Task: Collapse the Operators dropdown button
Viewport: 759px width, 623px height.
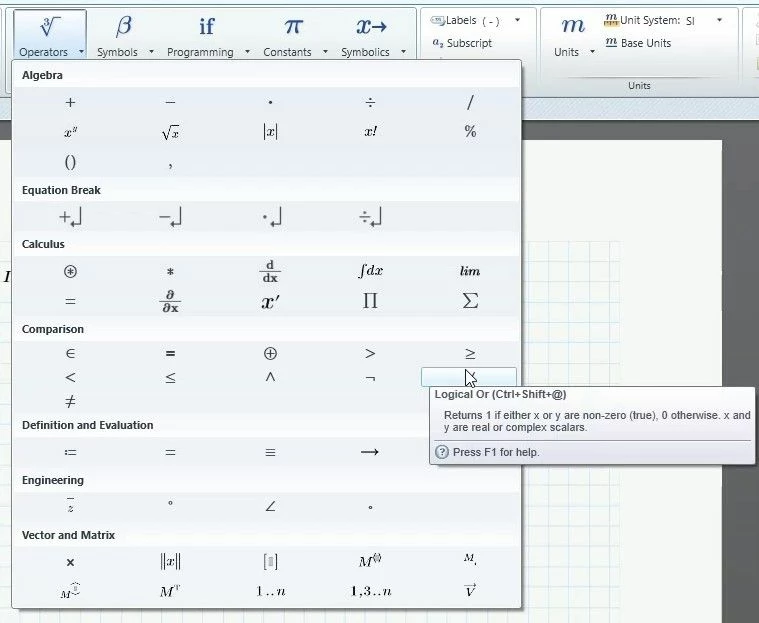Action: pyautogui.click(x=50, y=35)
